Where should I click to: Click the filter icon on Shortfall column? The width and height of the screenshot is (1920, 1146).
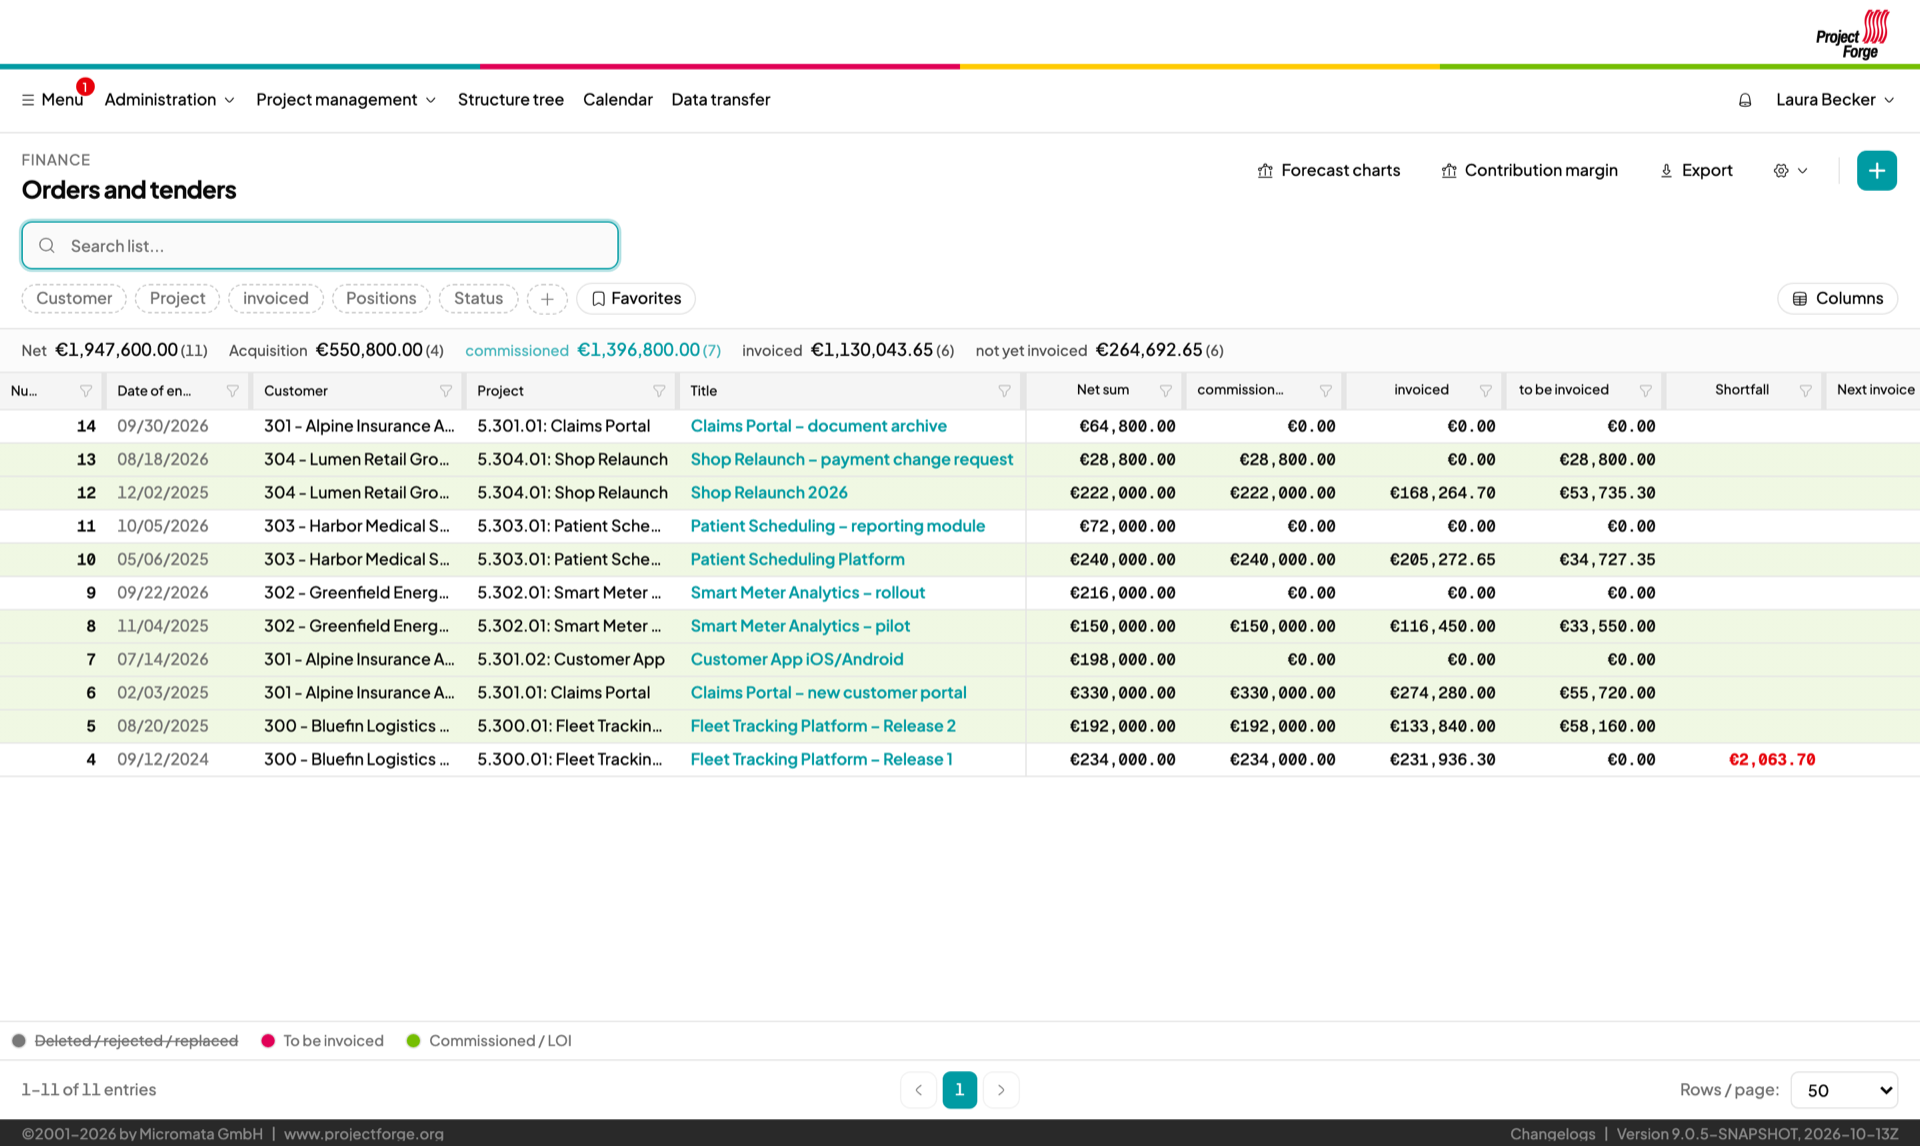(1806, 391)
